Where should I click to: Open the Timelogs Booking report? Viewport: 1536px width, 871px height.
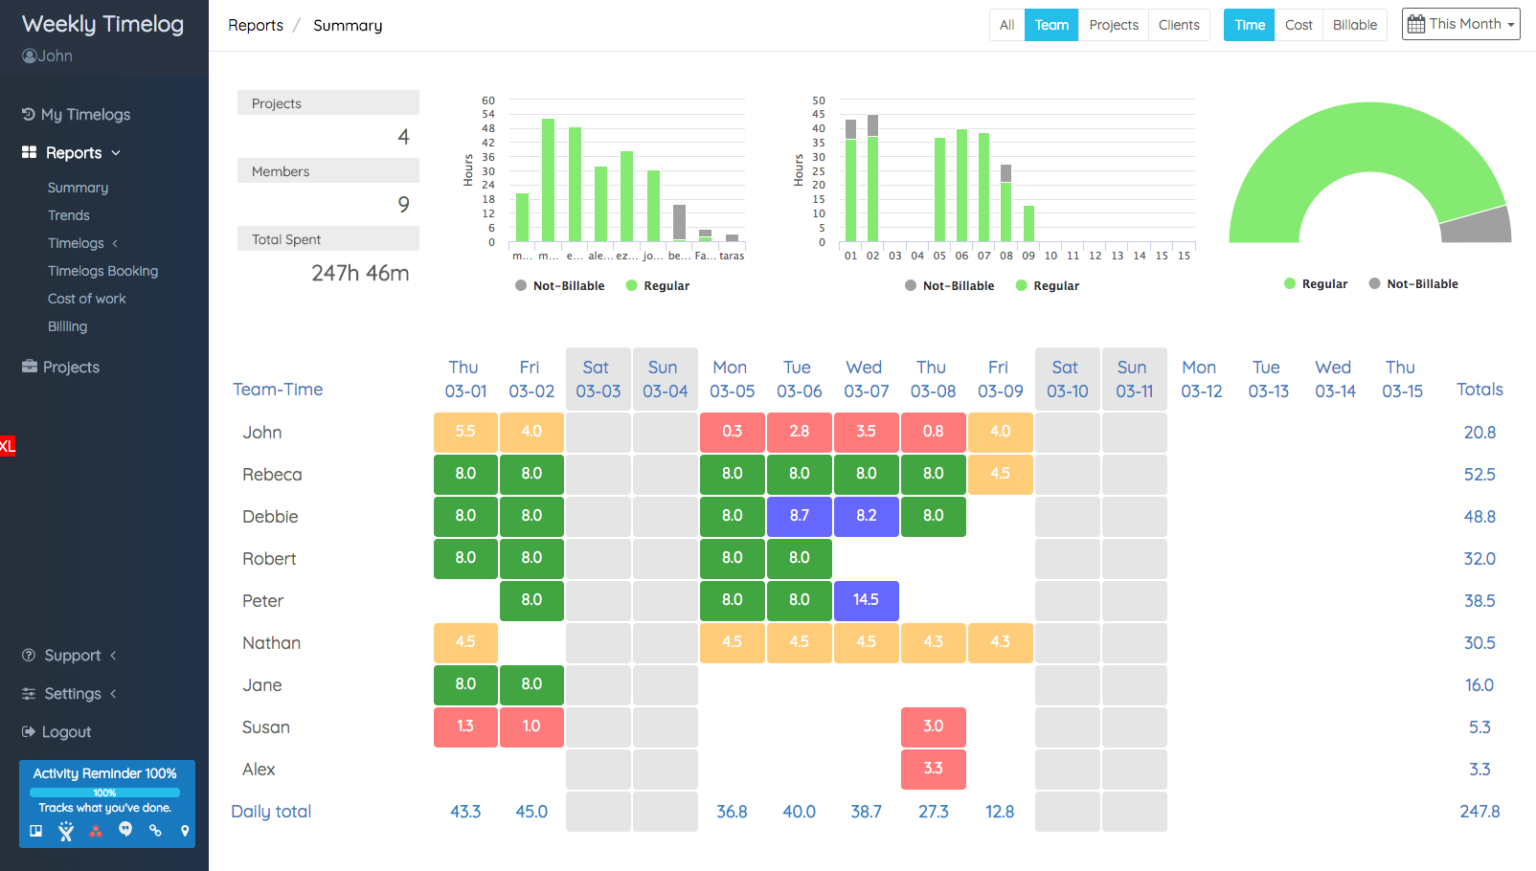click(x=102, y=270)
